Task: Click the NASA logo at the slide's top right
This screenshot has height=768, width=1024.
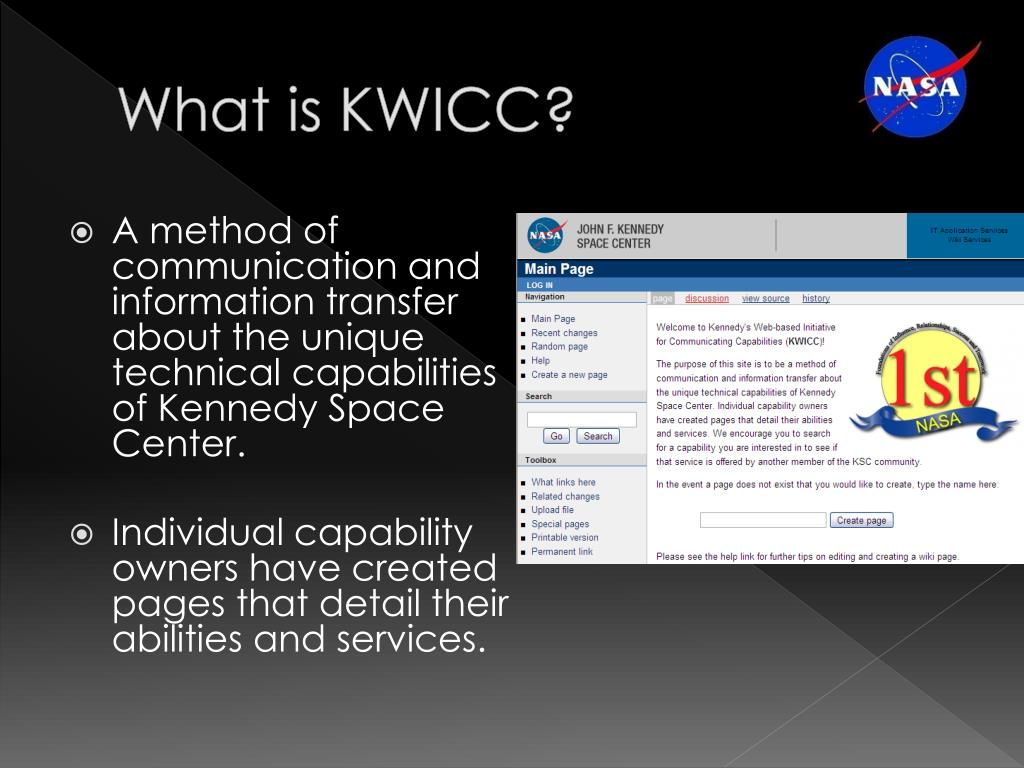Action: click(x=919, y=86)
